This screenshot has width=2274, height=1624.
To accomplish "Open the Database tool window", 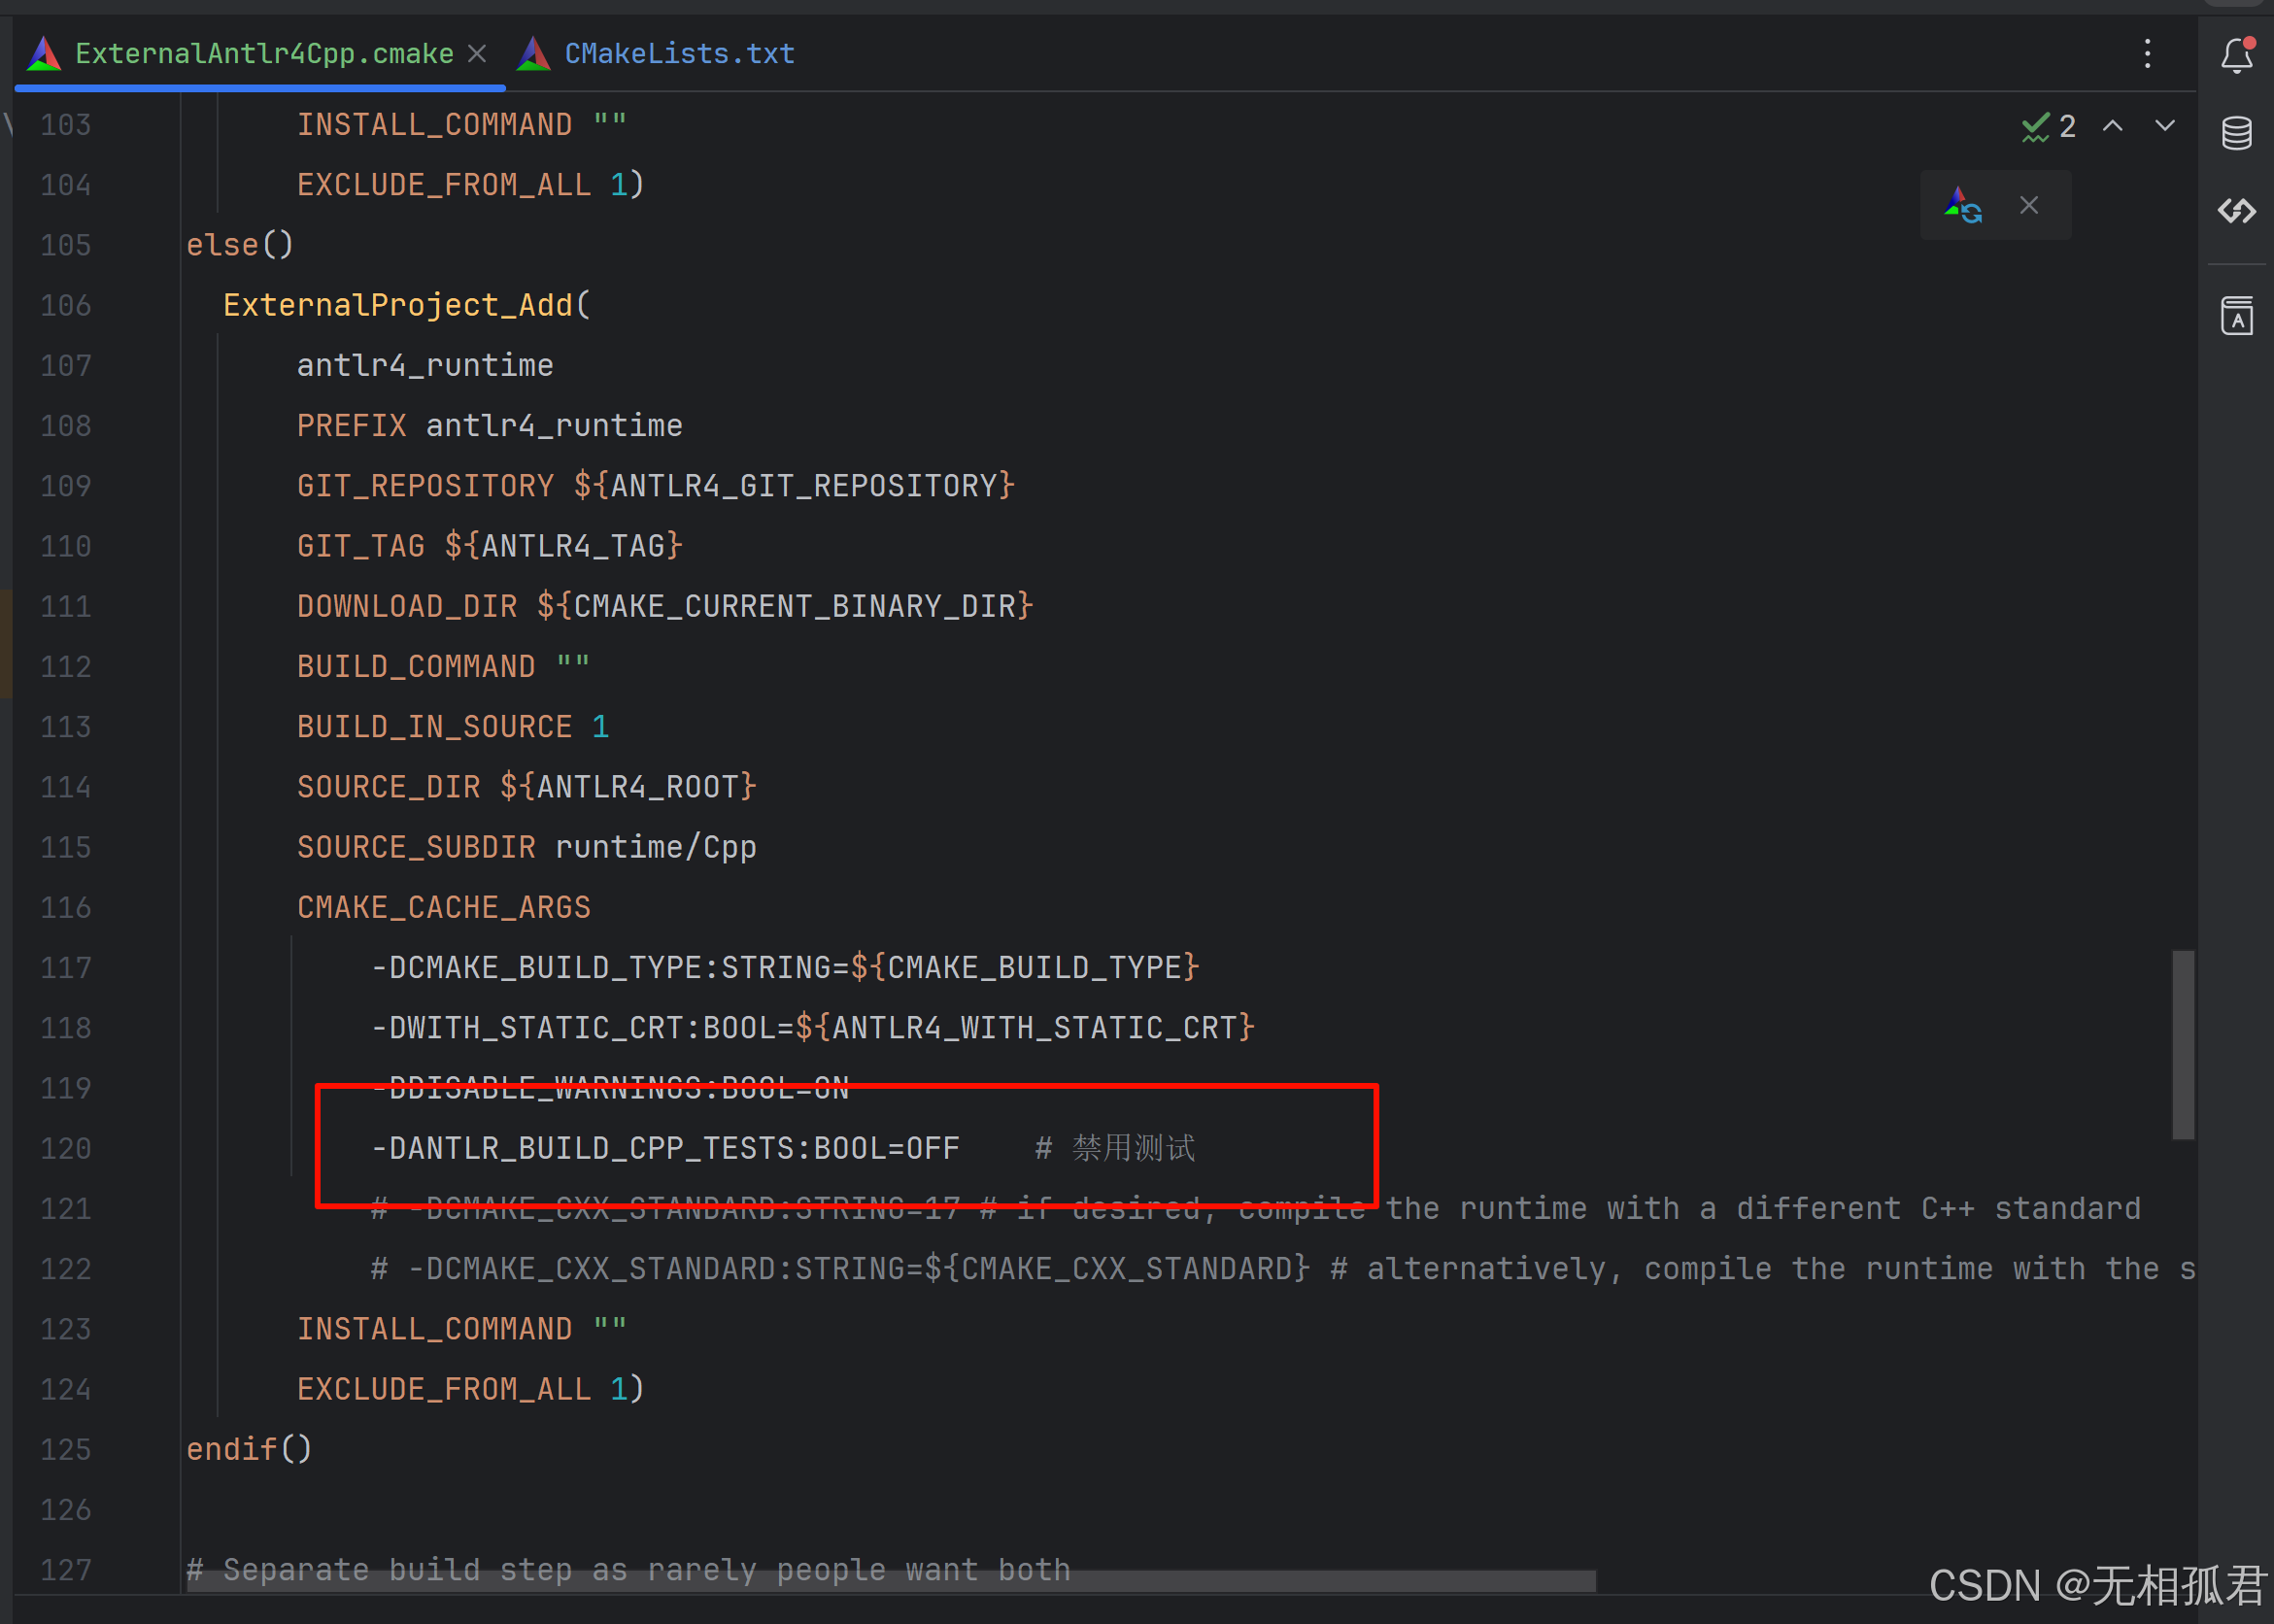I will 2237,131.
